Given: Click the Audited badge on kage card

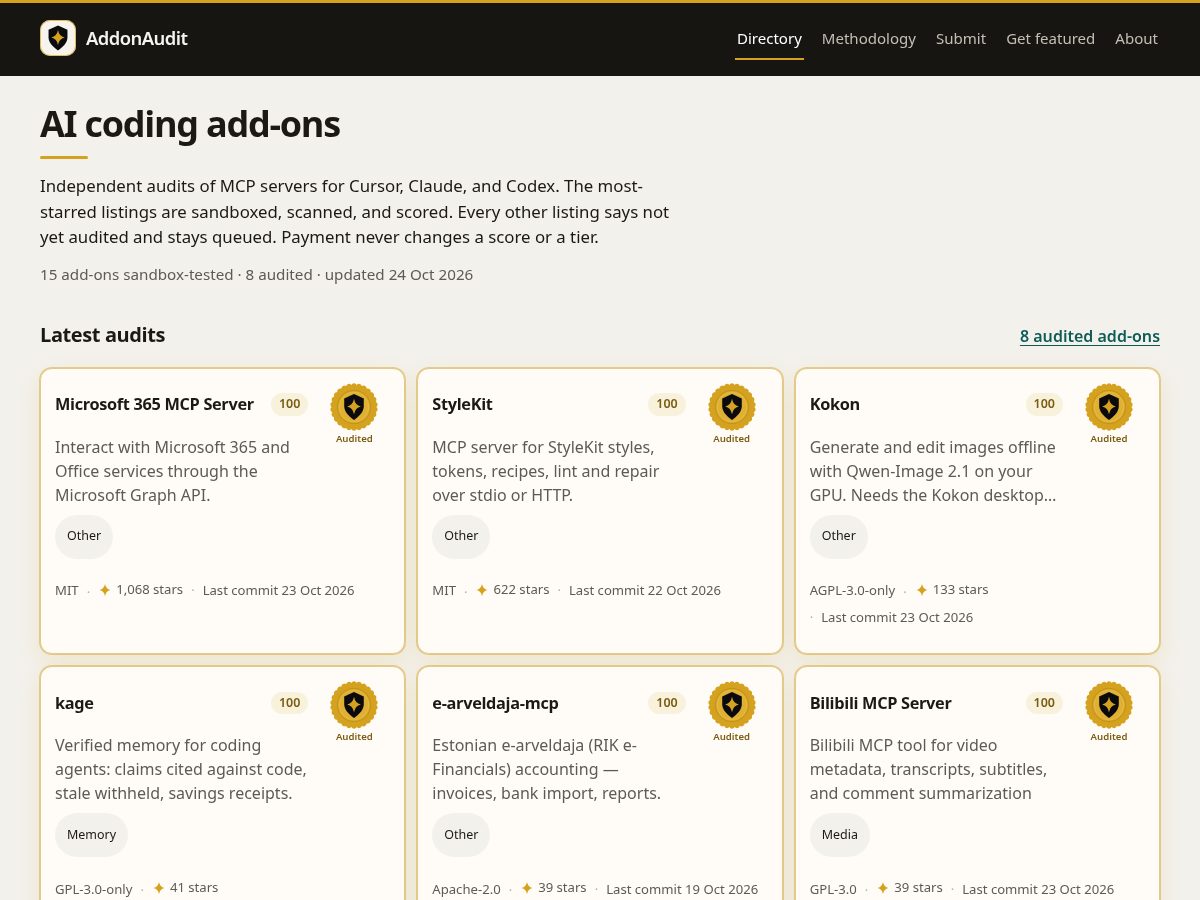Looking at the screenshot, I should [x=354, y=712].
